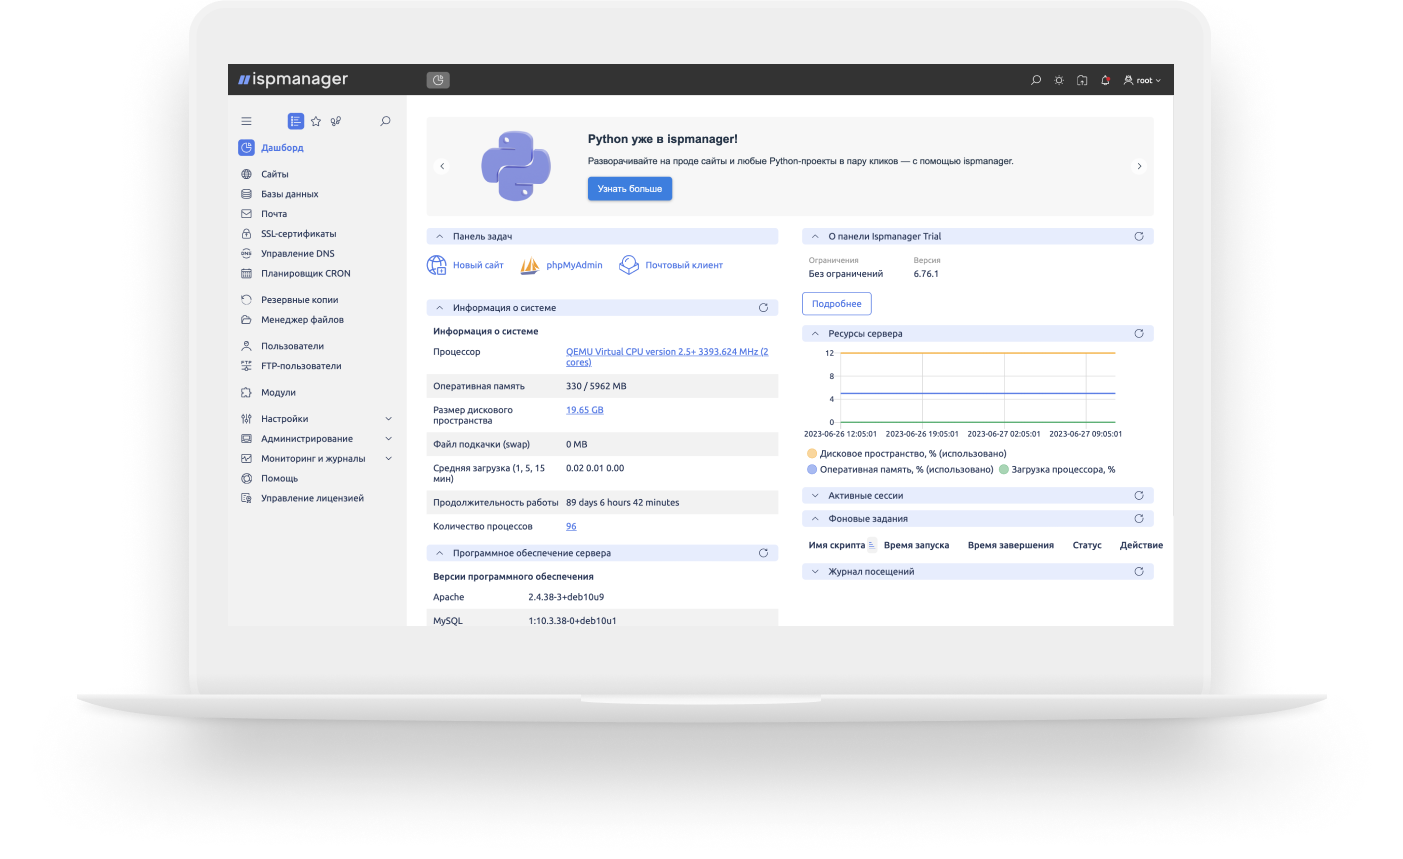Click process count link 96
Viewport: 1403px width, 859px height.
point(571,526)
